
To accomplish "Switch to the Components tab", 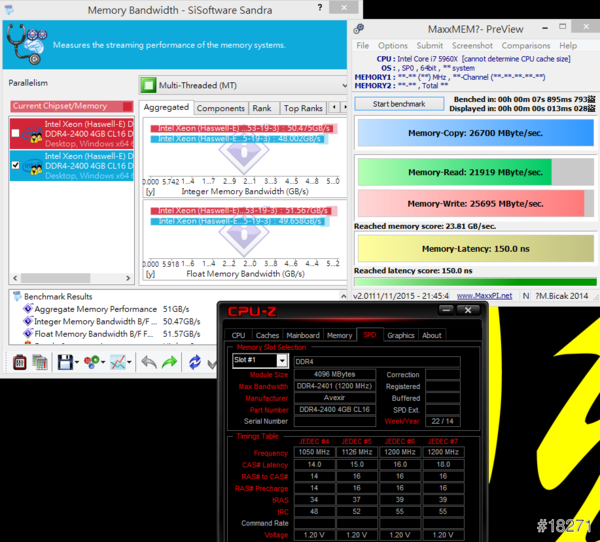I will (x=221, y=108).
